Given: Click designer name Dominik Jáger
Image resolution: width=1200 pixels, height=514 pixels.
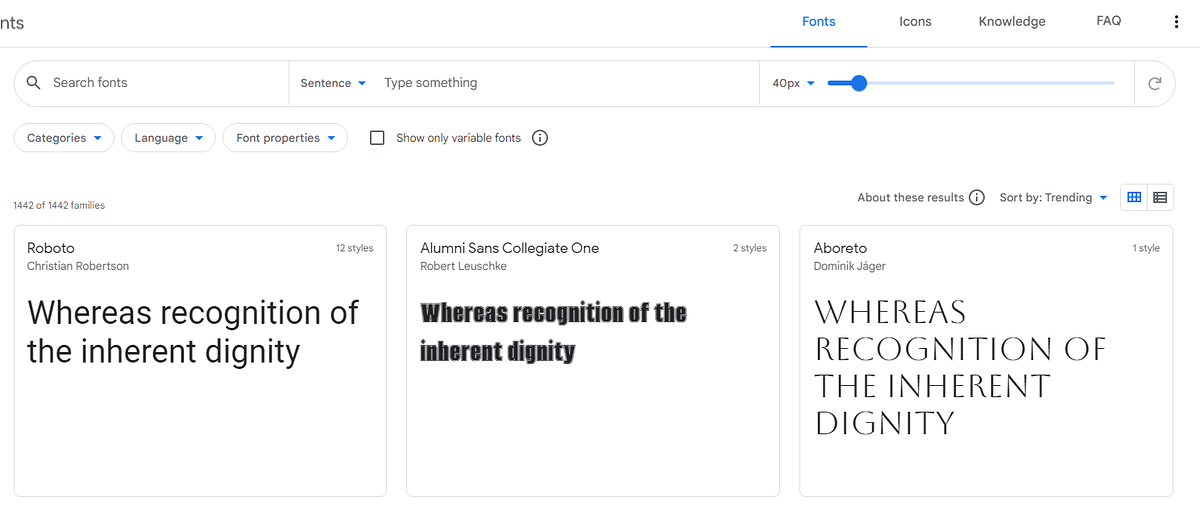Looking at the screenshot, I should (x=850, y=266).
